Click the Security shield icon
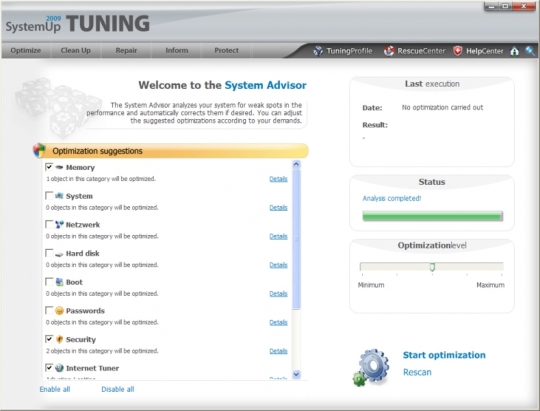The height and width of the screenshot is (411, 540). (59, 339)
